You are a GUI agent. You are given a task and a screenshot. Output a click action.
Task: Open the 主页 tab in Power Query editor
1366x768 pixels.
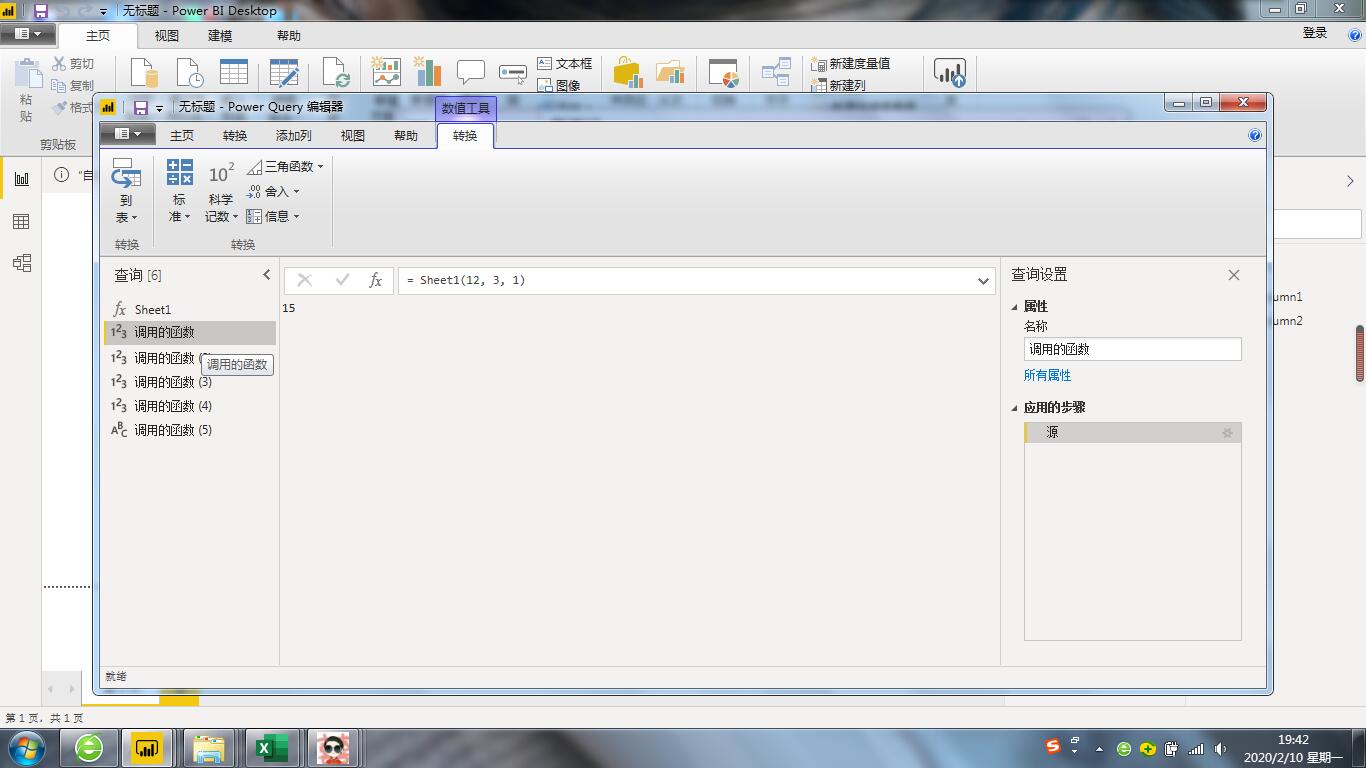[182, 136]
